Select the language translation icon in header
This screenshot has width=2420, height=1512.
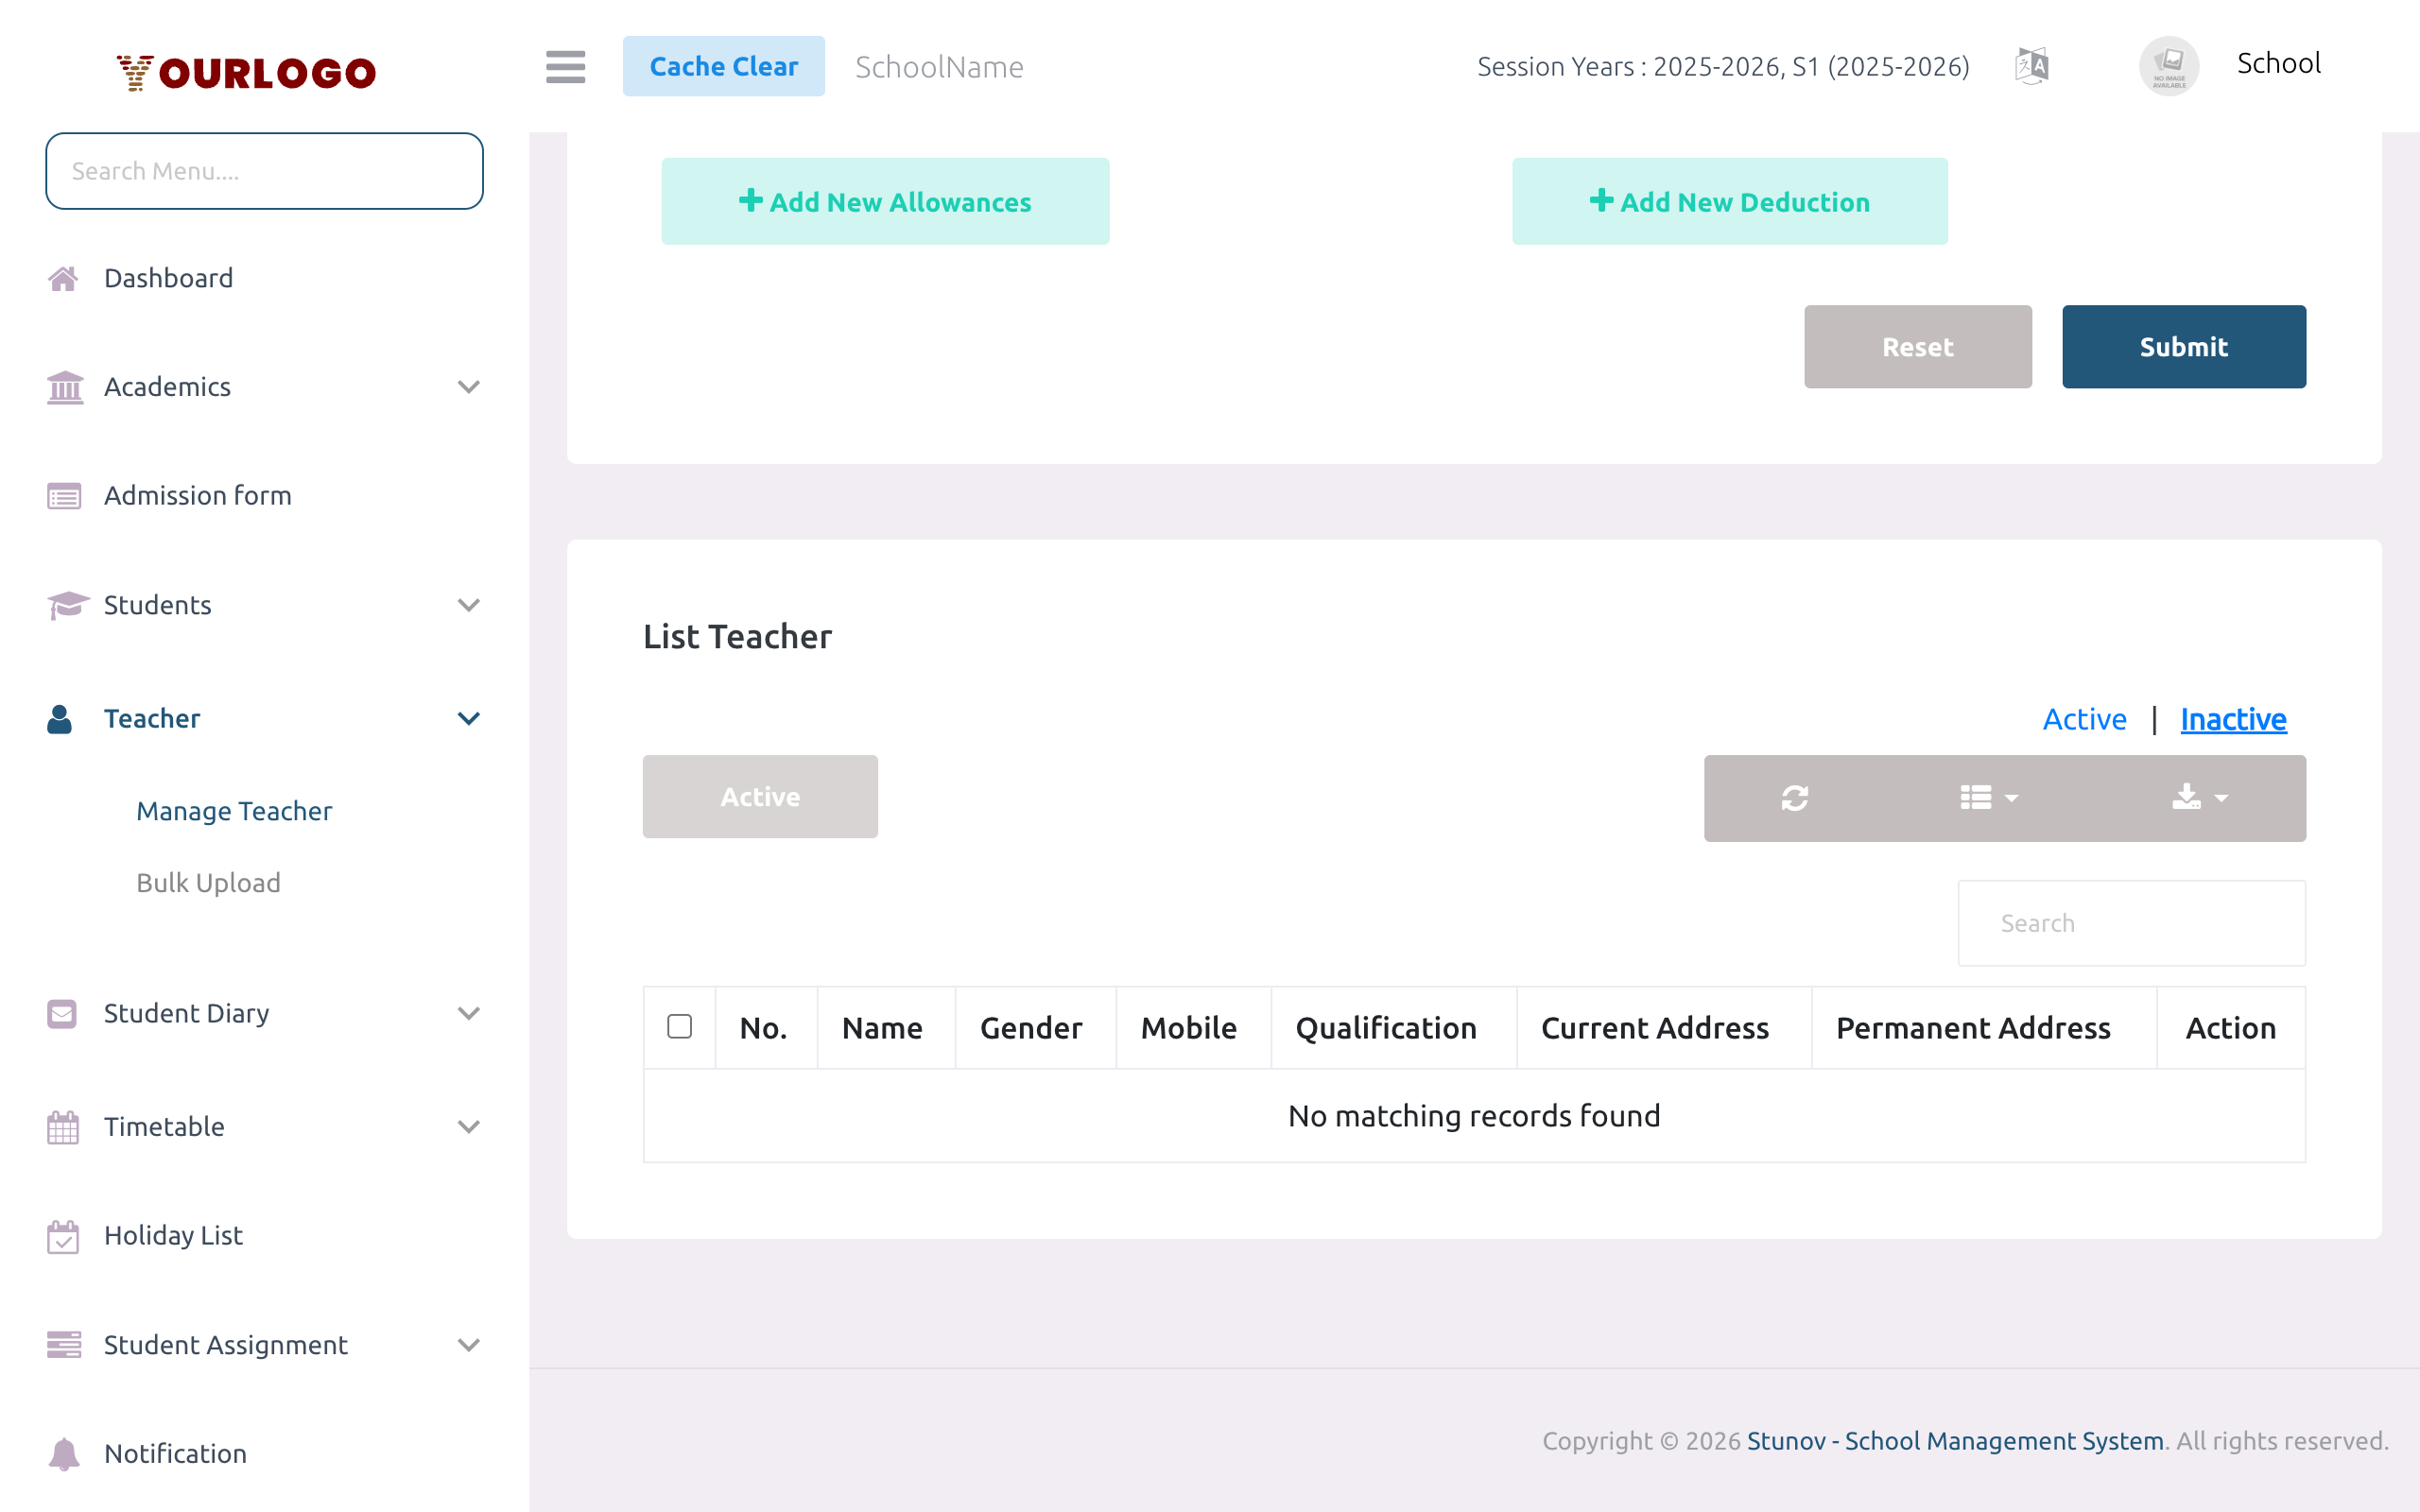click(2031, 65)
